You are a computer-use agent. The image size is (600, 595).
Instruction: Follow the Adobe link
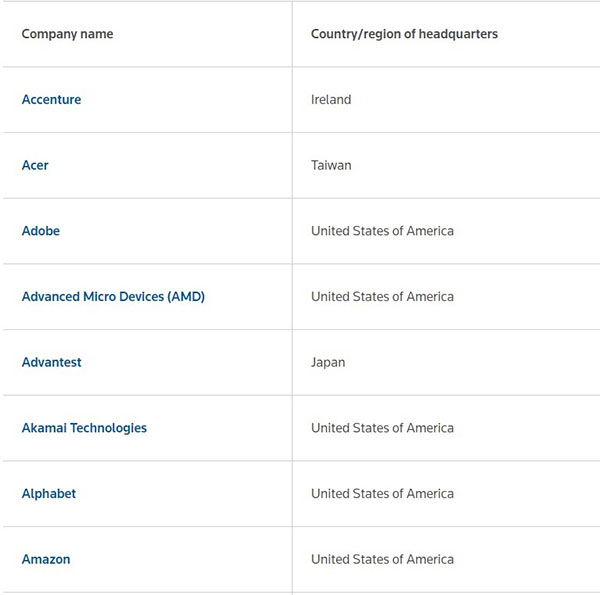41,231
